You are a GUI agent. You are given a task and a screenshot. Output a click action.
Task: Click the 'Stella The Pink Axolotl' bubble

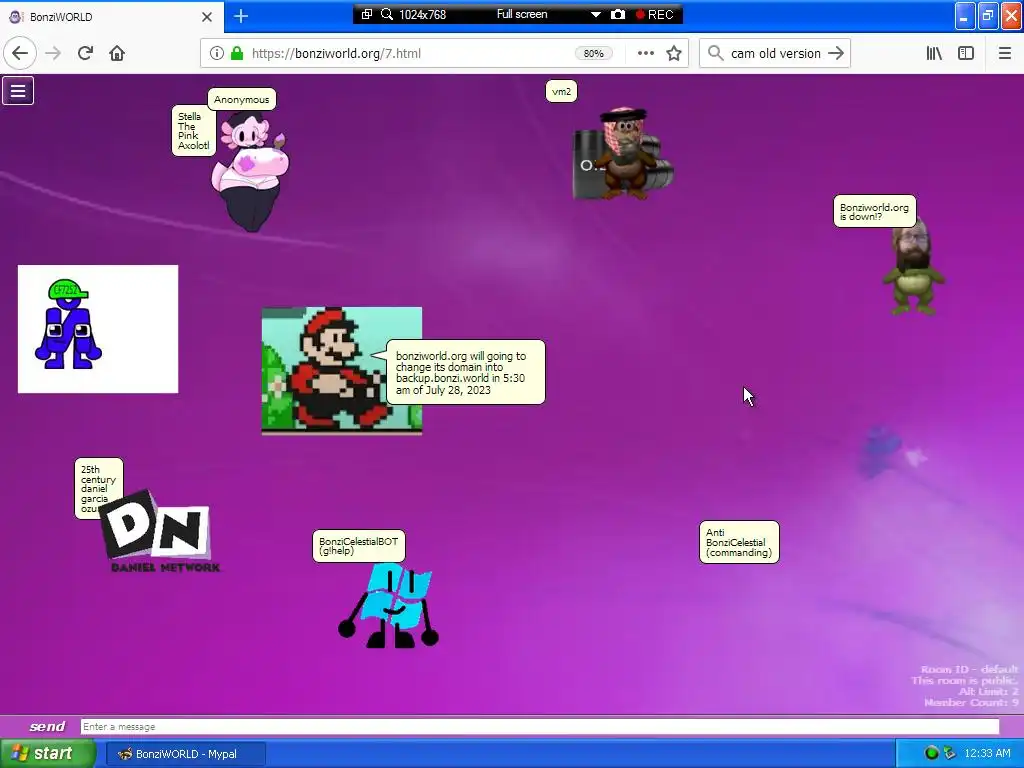pyautogui.click(x=193, y=131)
